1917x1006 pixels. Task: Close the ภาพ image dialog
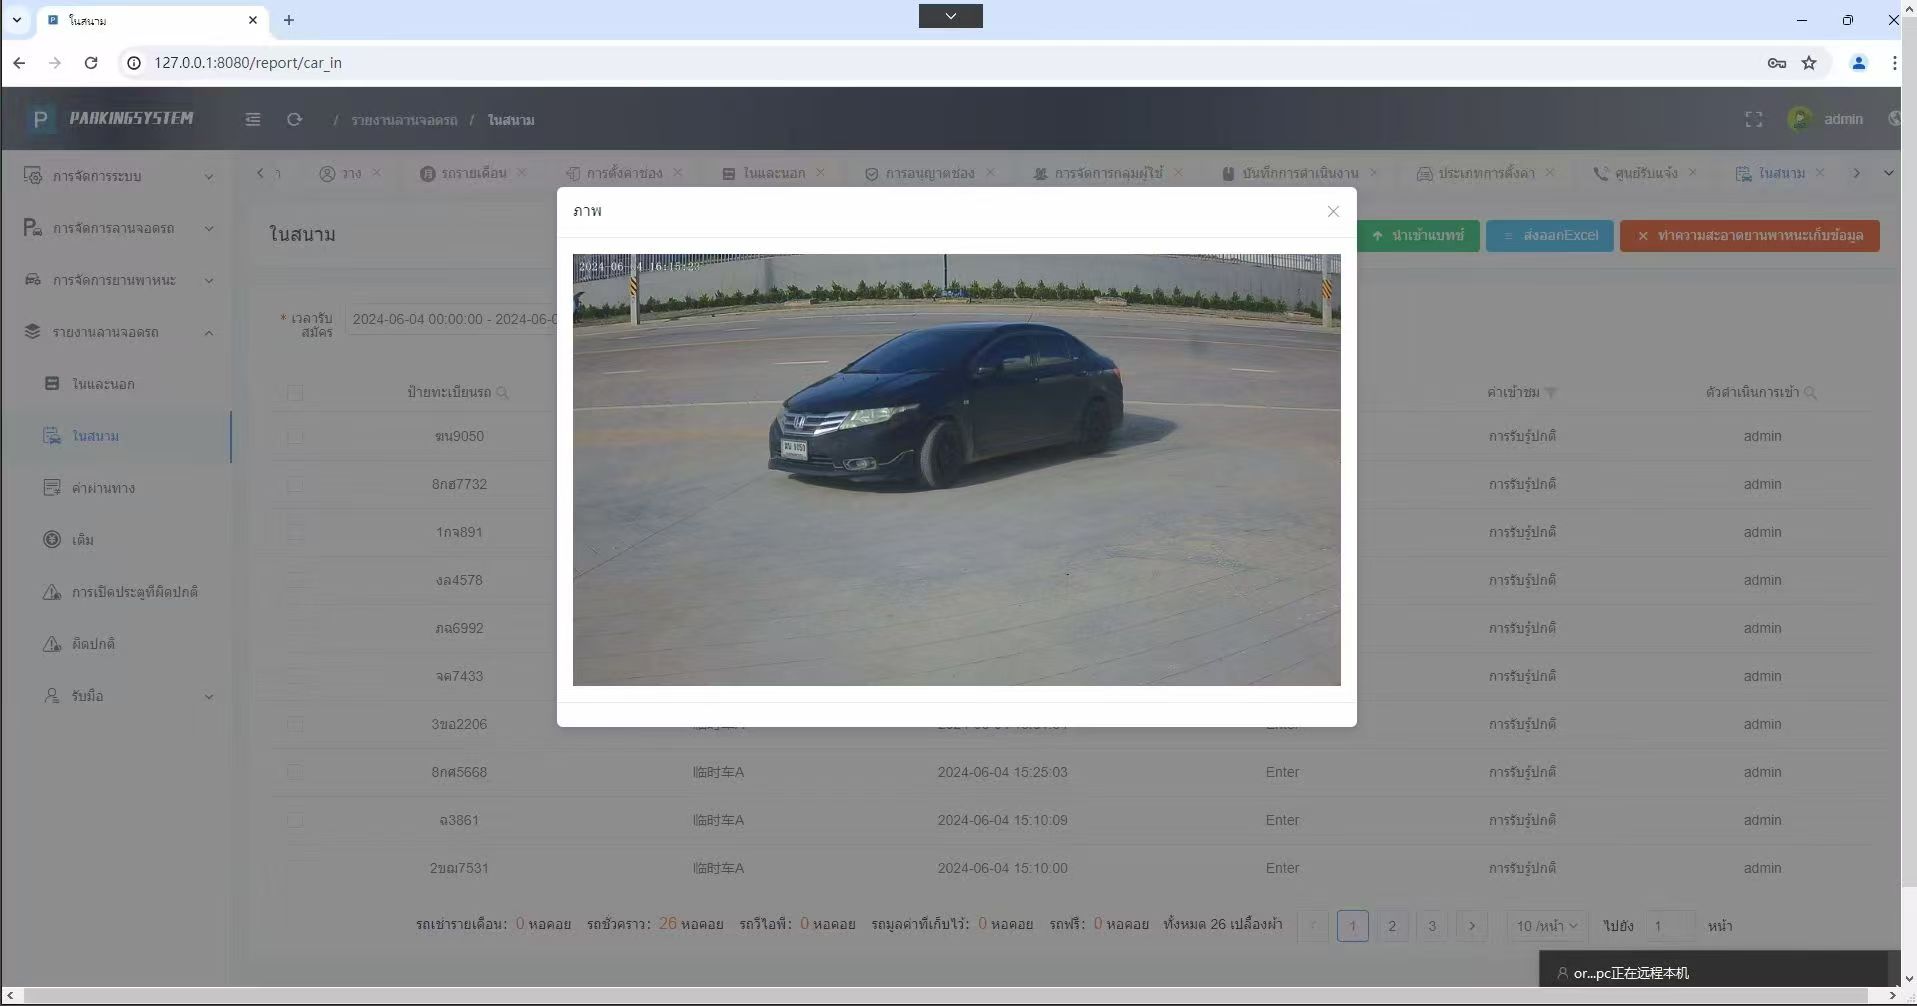[1332, 211]
